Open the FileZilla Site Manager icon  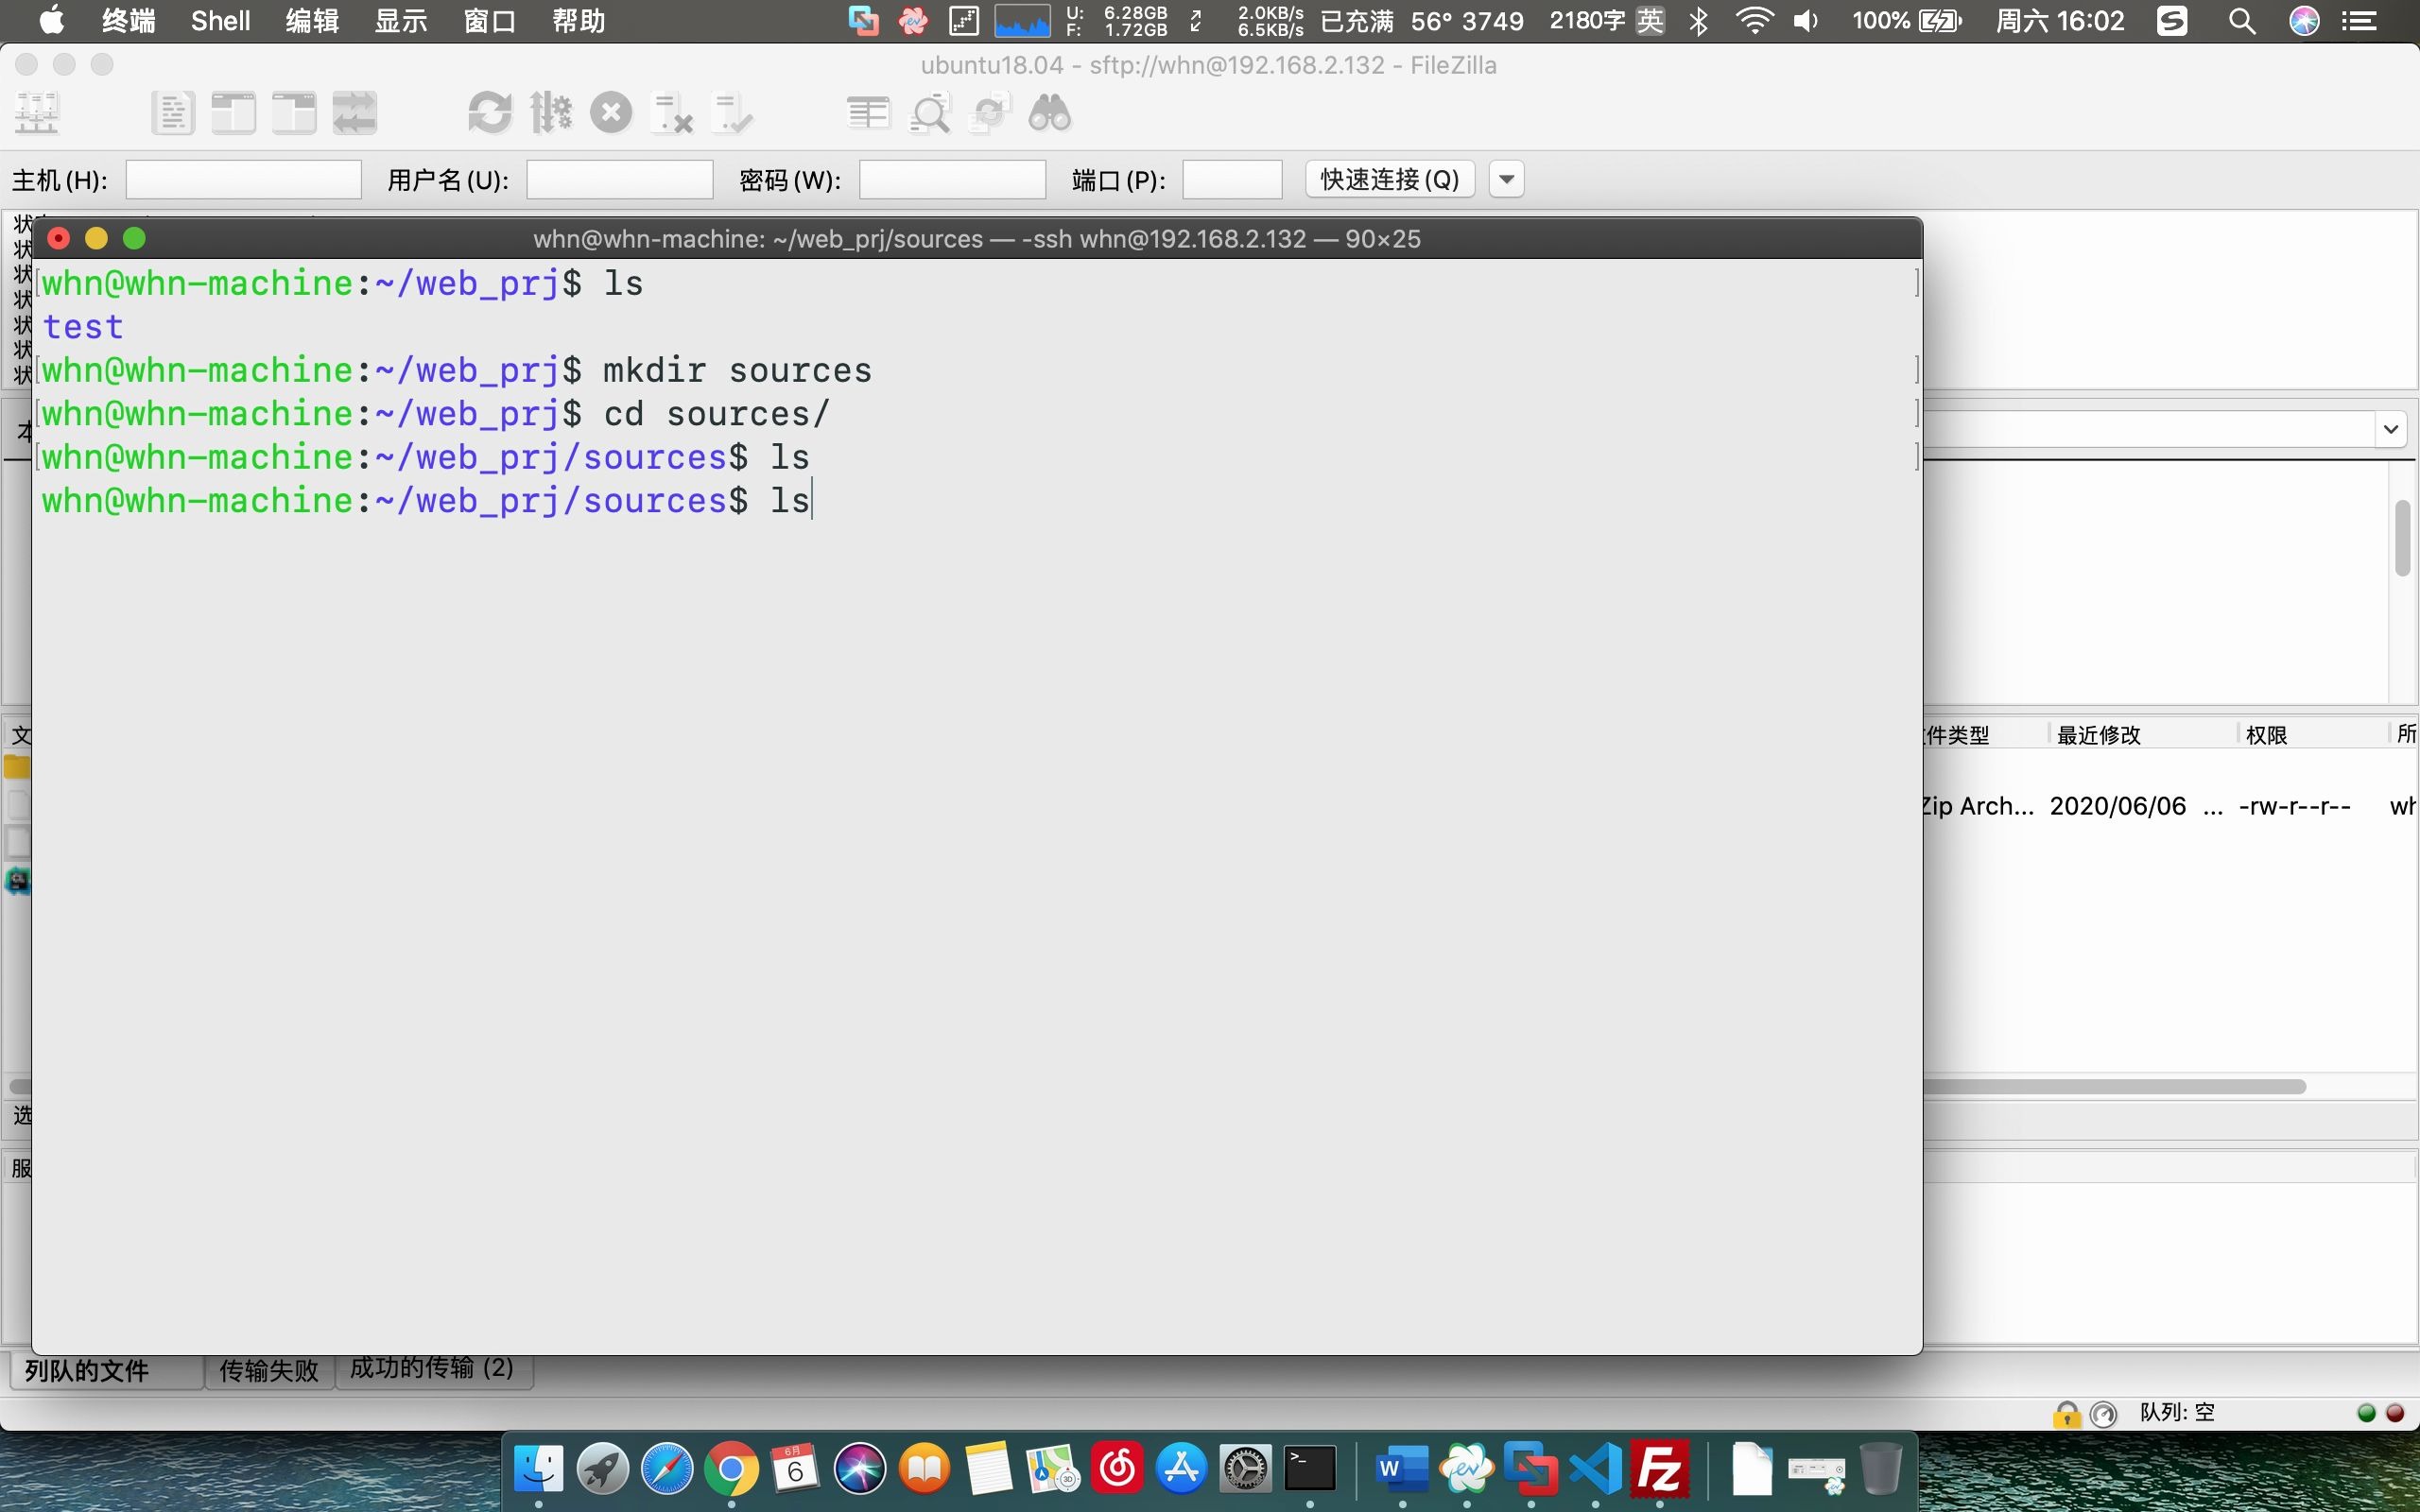[37, 113]
